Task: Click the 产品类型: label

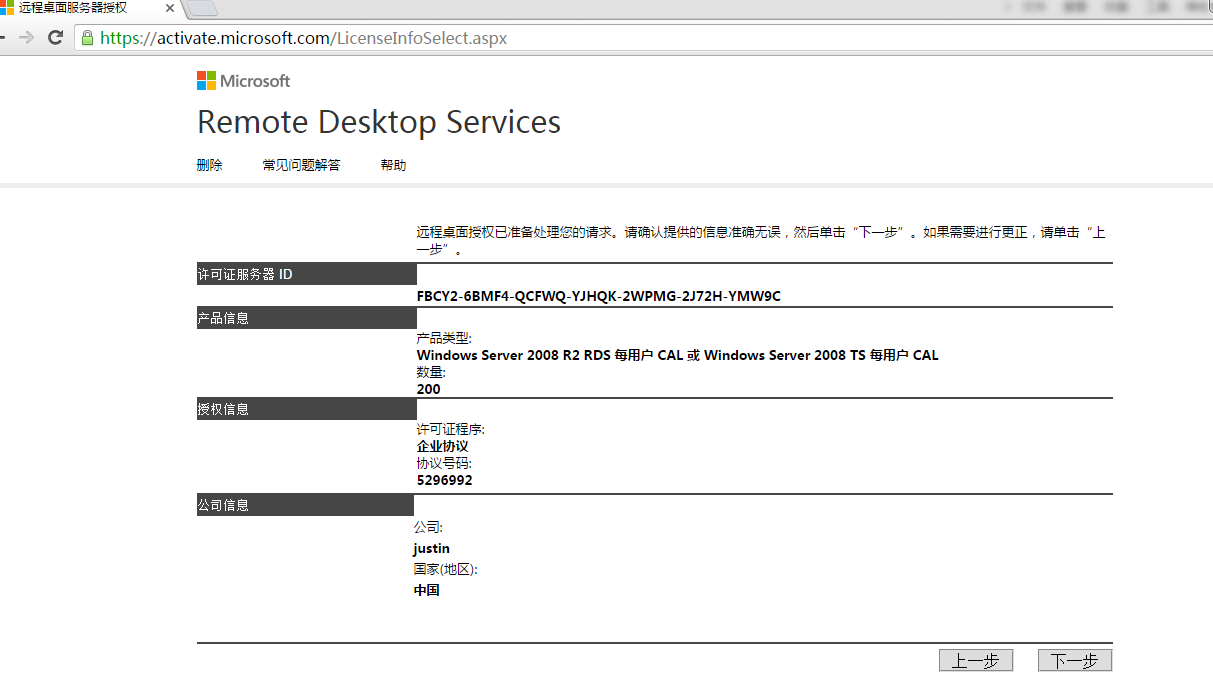Action: click(444, 338)
